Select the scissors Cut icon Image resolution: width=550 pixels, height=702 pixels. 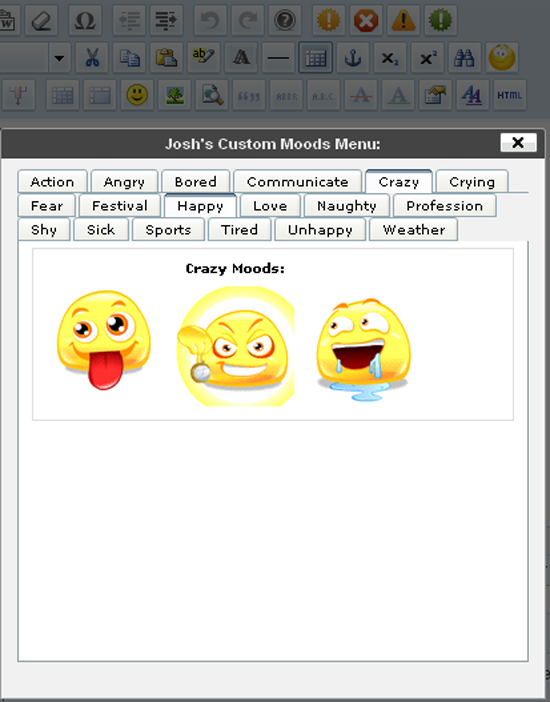[92, 58]
